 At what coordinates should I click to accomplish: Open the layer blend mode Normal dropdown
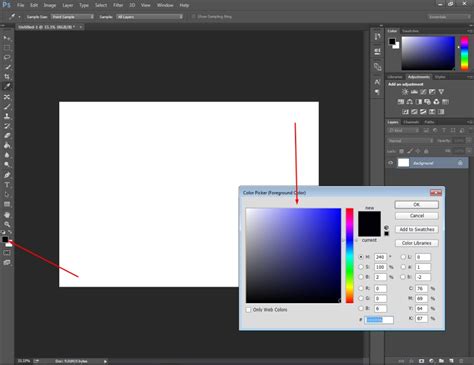point(410,141)
